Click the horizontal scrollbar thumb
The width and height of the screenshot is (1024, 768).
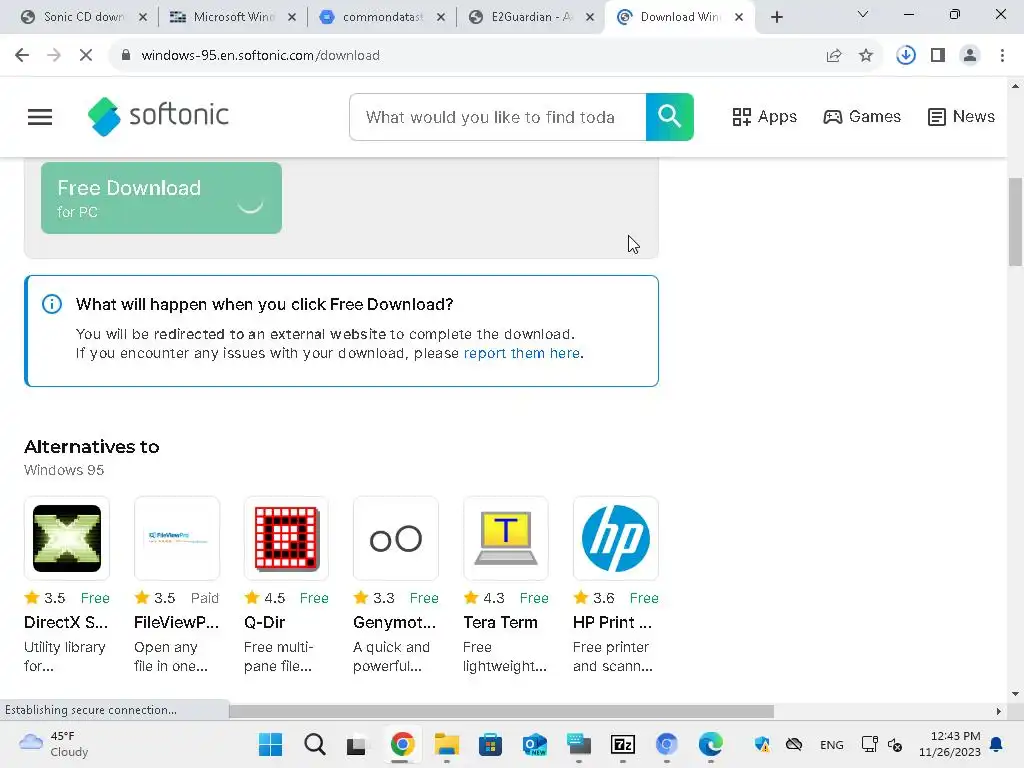pyautogui.click(x=502, y=711)
